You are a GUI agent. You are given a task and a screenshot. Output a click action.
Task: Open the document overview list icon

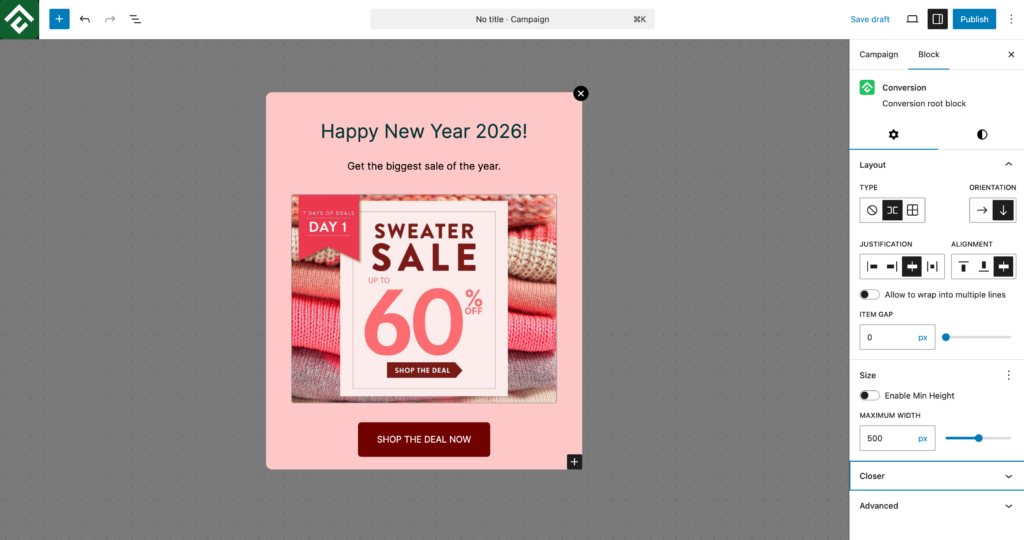(x=135, y=19)
